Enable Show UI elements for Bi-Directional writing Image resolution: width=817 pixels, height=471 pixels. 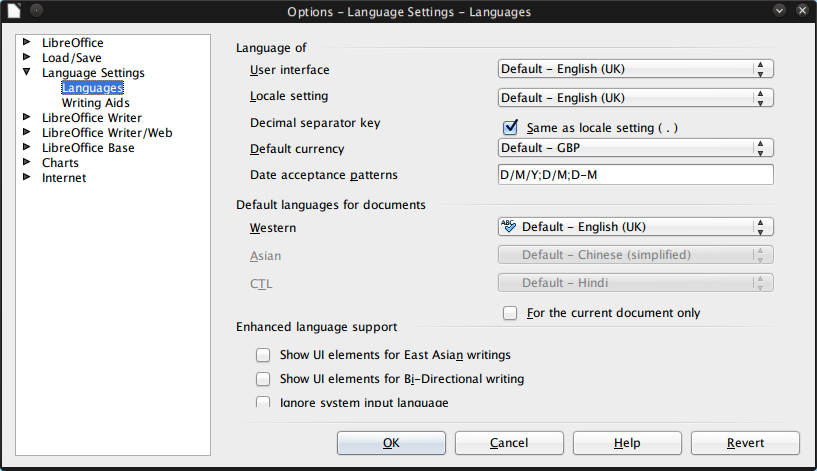click(x=263, y=379)
